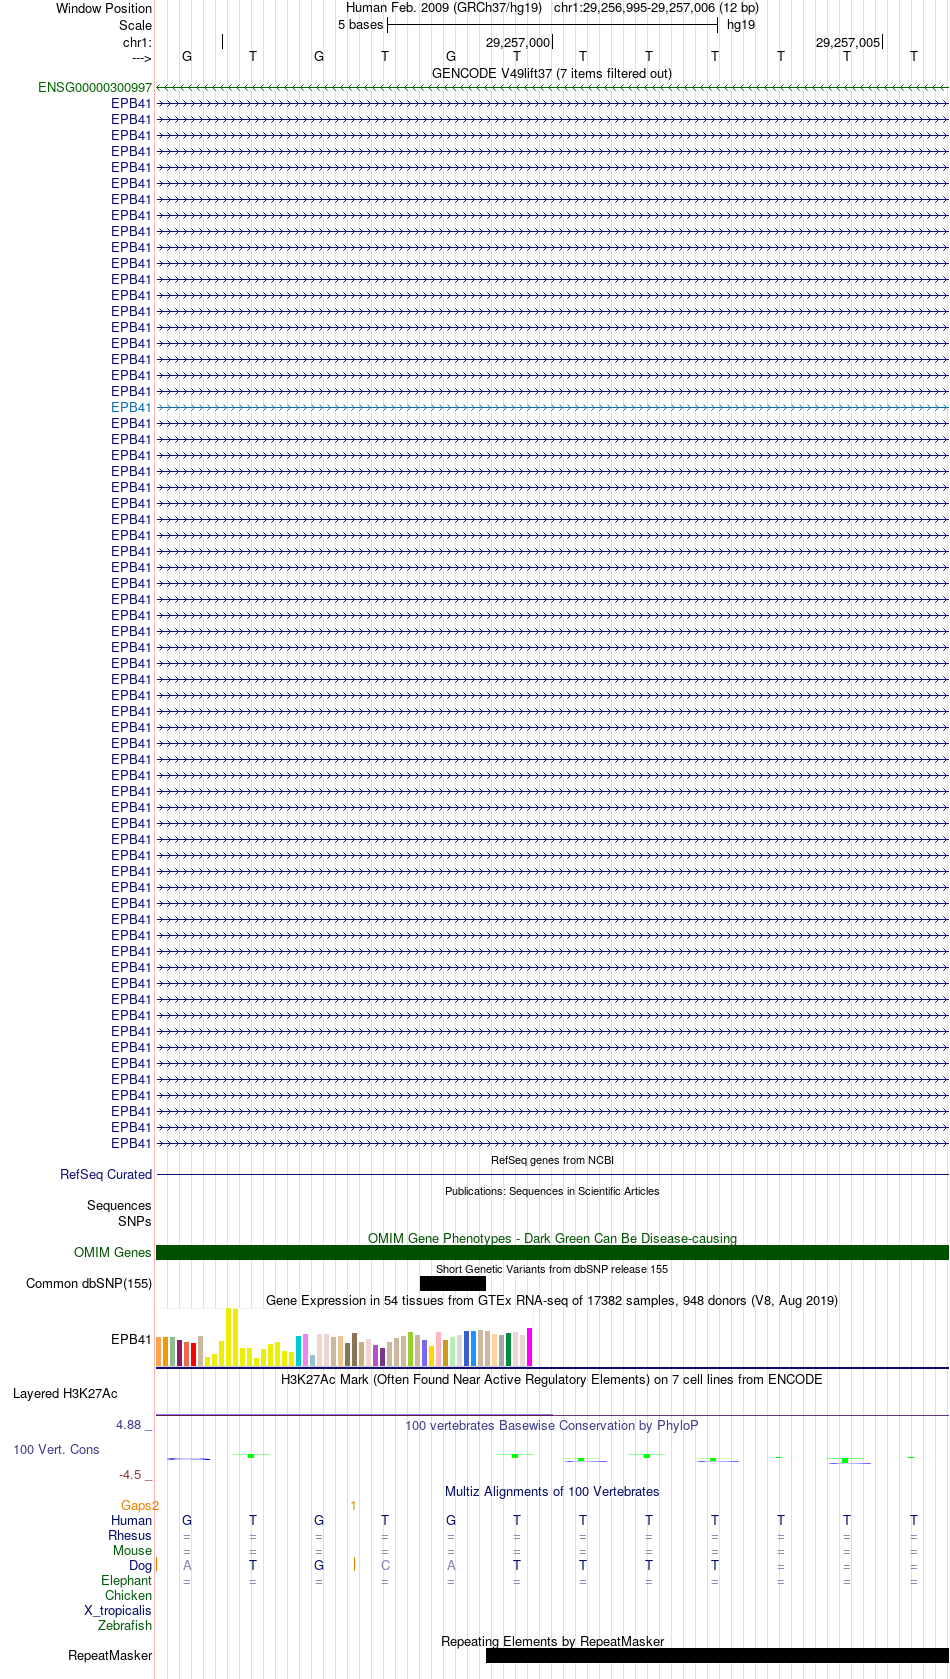This screenshot has width=950, height=1679.
Task: Click the orange 1 insertion marker in Gaps row
Action: pyautogui.click(x=353, y=1505)
